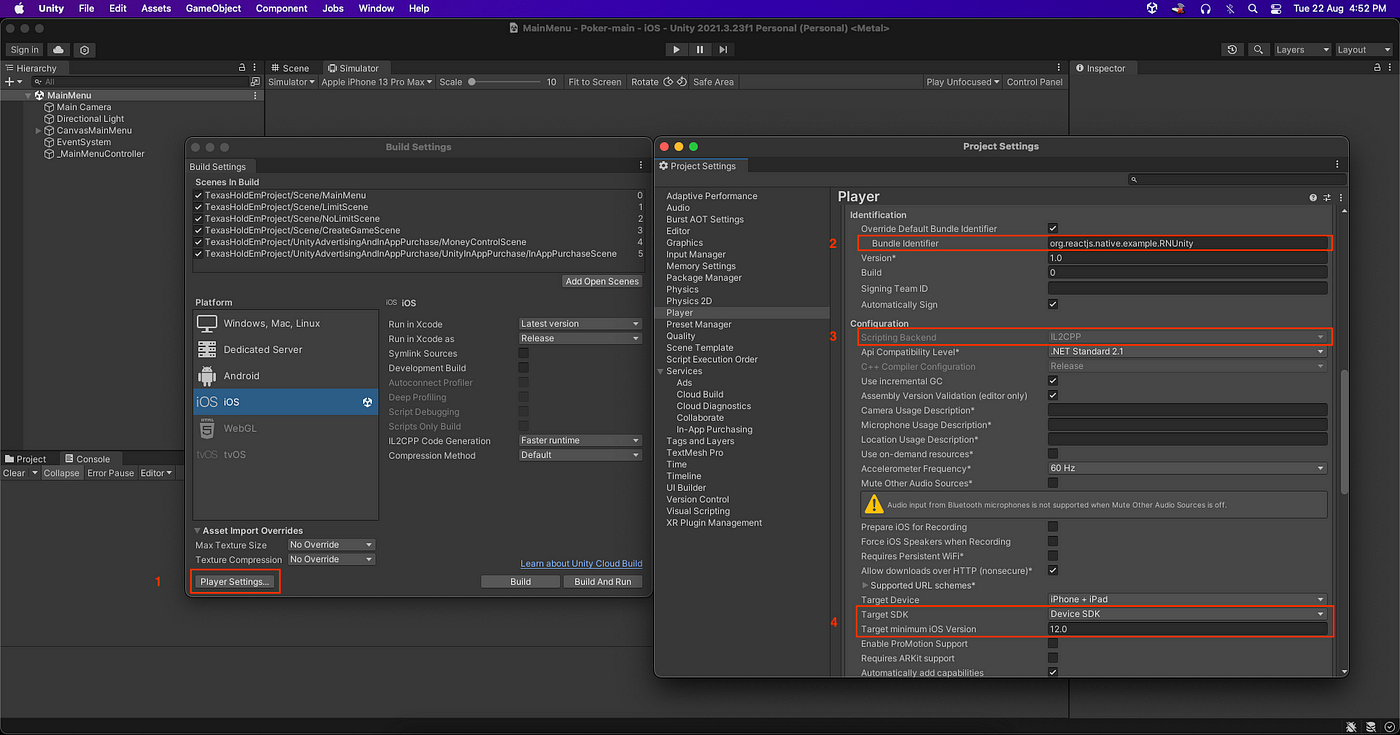Open Max Texture Size override dropdown

click(x=331, y=545)
